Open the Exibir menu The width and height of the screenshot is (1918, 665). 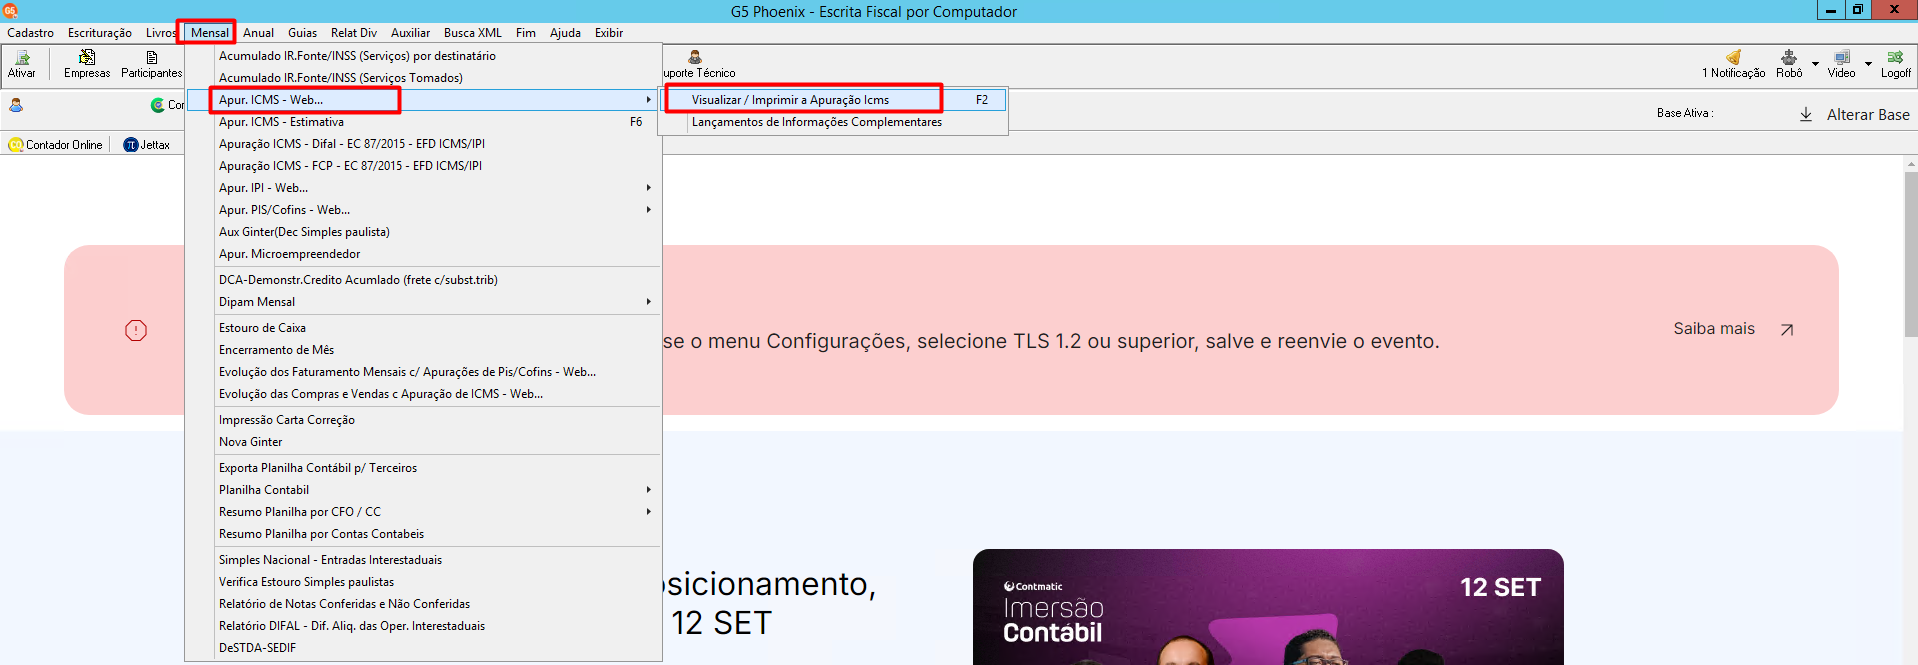[x=609, y=33]
